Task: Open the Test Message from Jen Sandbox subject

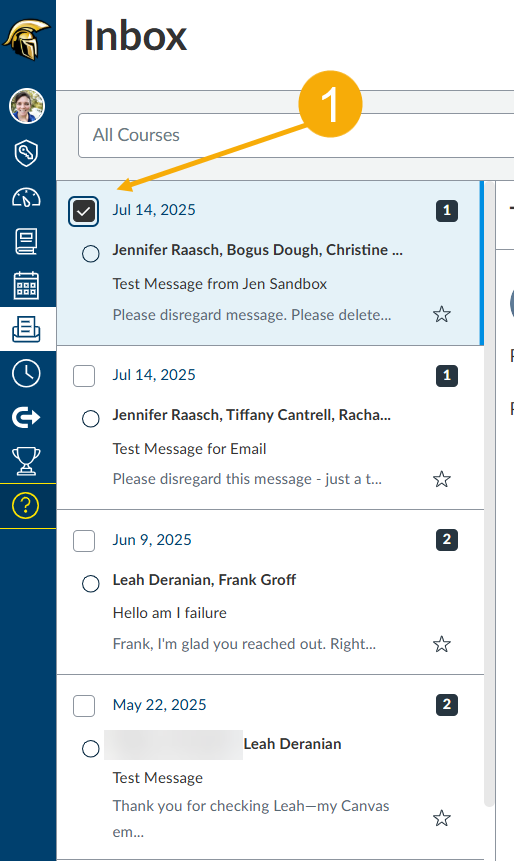Action: pyautogui.click(x=220, y=284)
